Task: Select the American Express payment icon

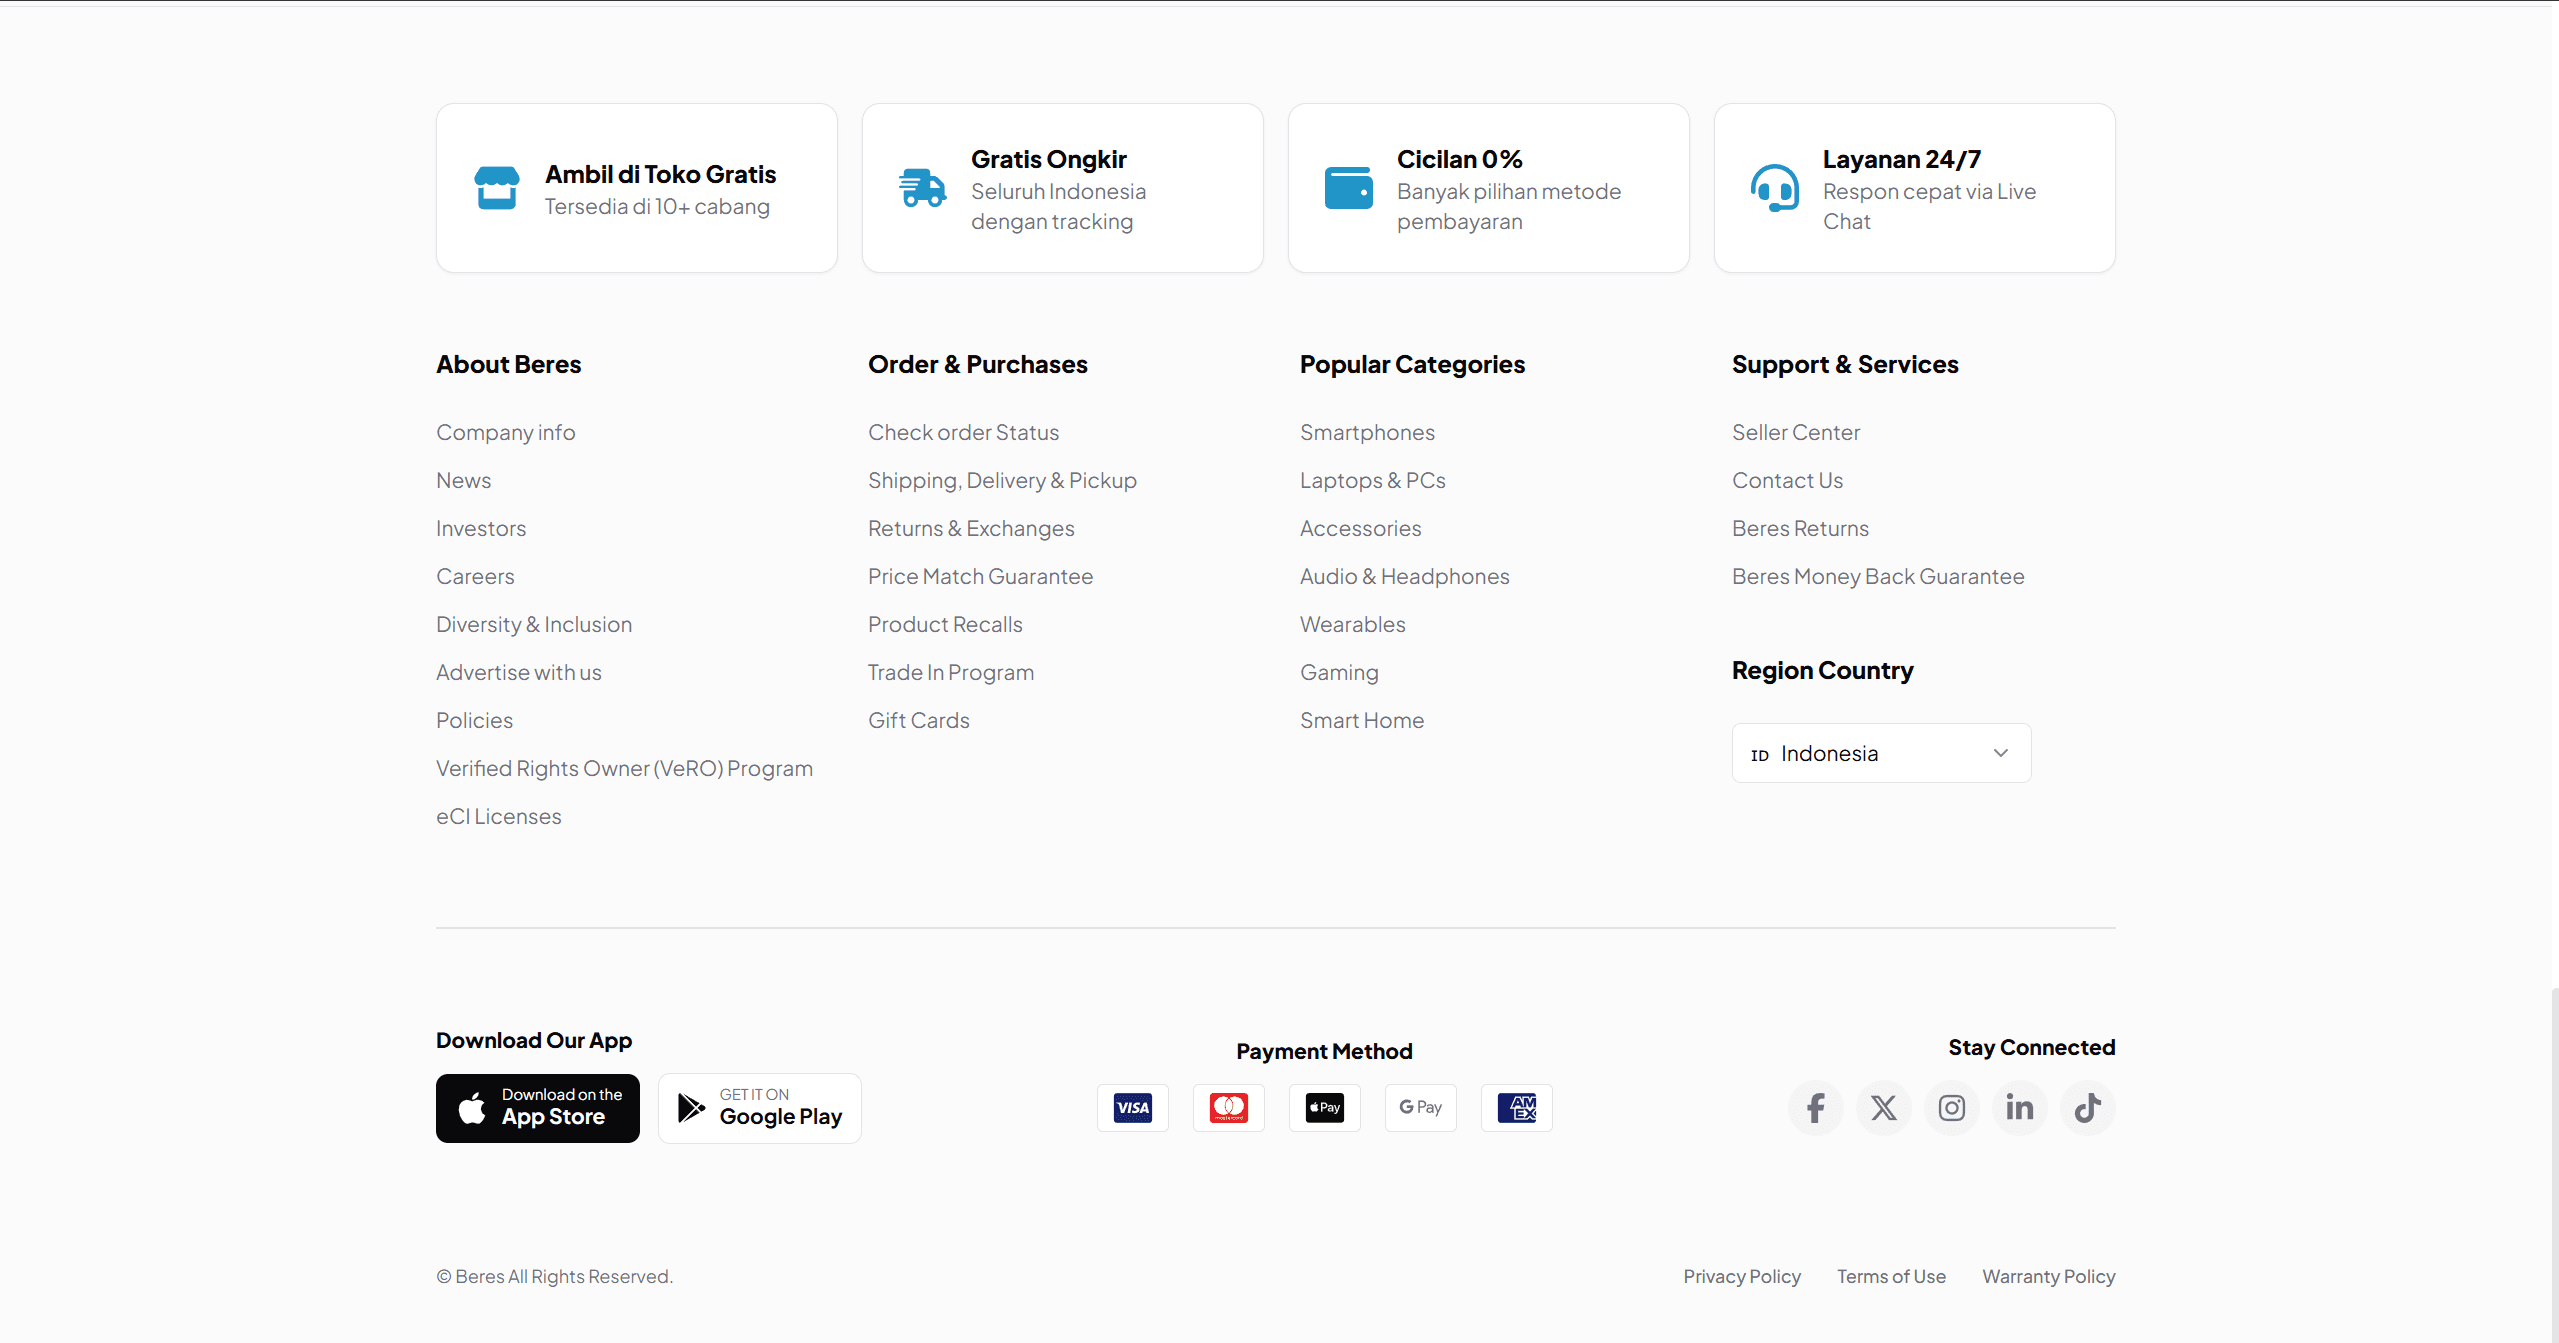Action: 1517,1108
